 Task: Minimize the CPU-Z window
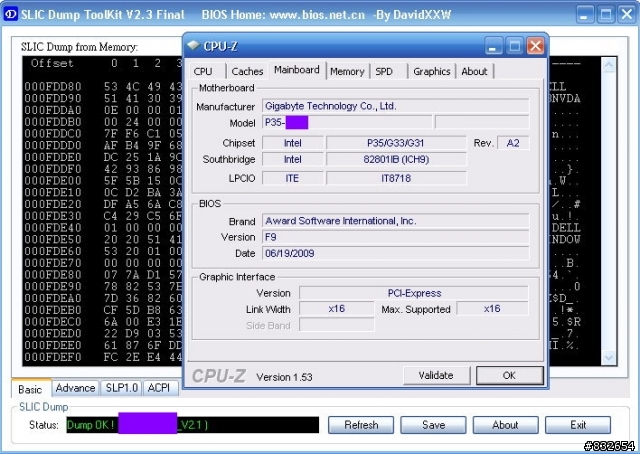point(493,46)
